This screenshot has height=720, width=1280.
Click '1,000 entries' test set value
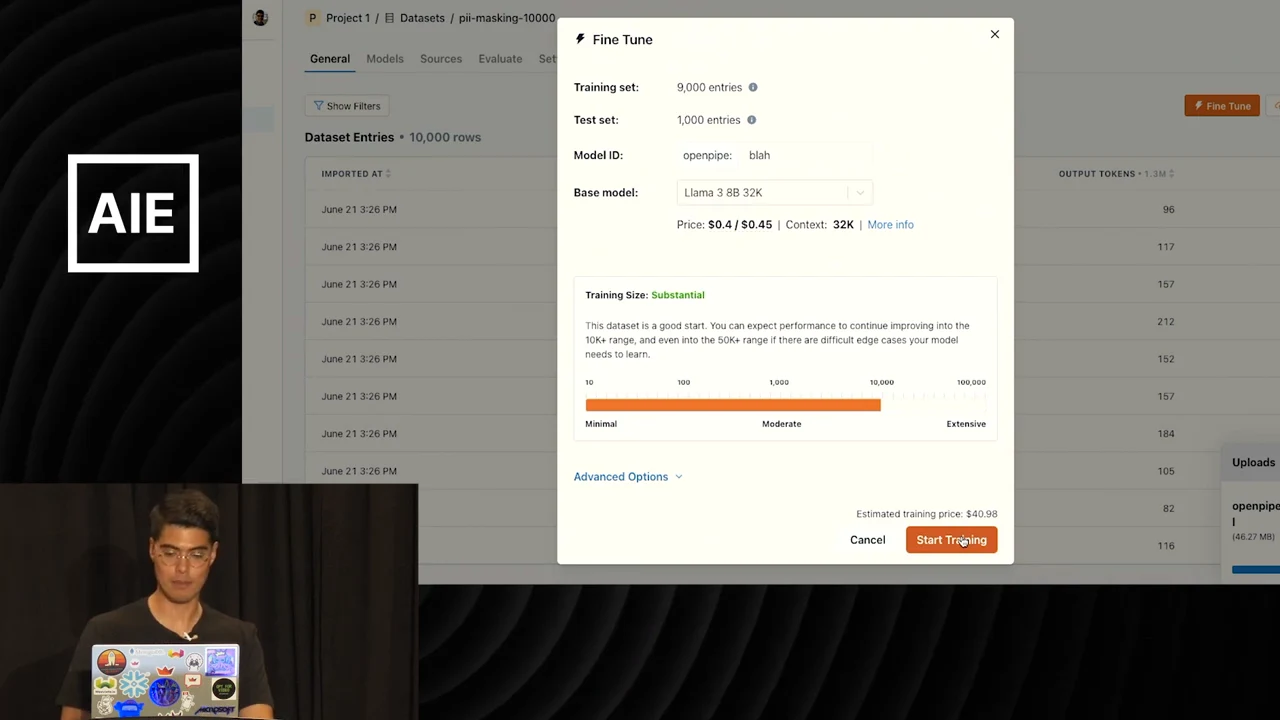(708, 120)
